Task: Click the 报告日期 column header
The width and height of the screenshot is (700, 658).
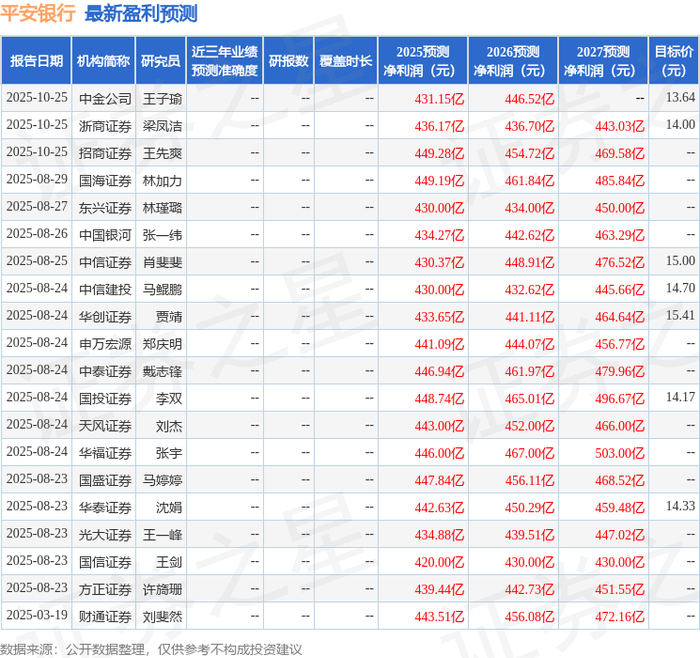Action: point(36,61)
